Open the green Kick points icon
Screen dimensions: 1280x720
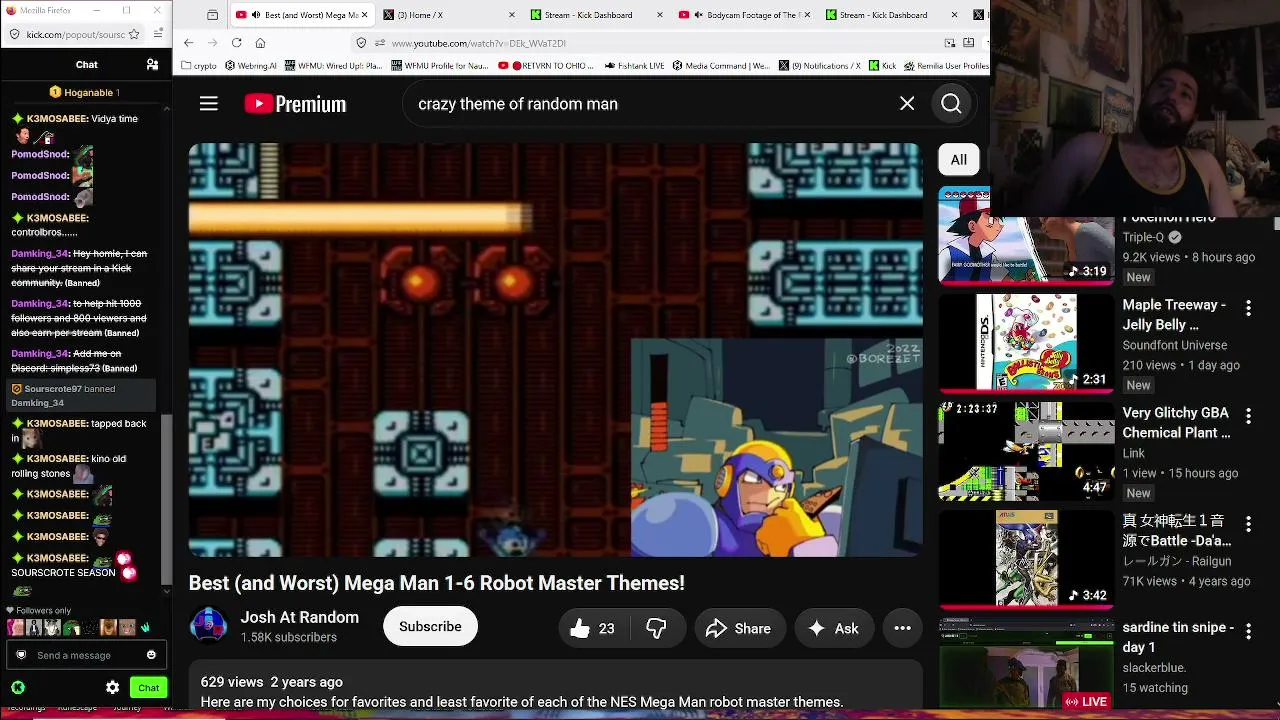coord(18,688)
